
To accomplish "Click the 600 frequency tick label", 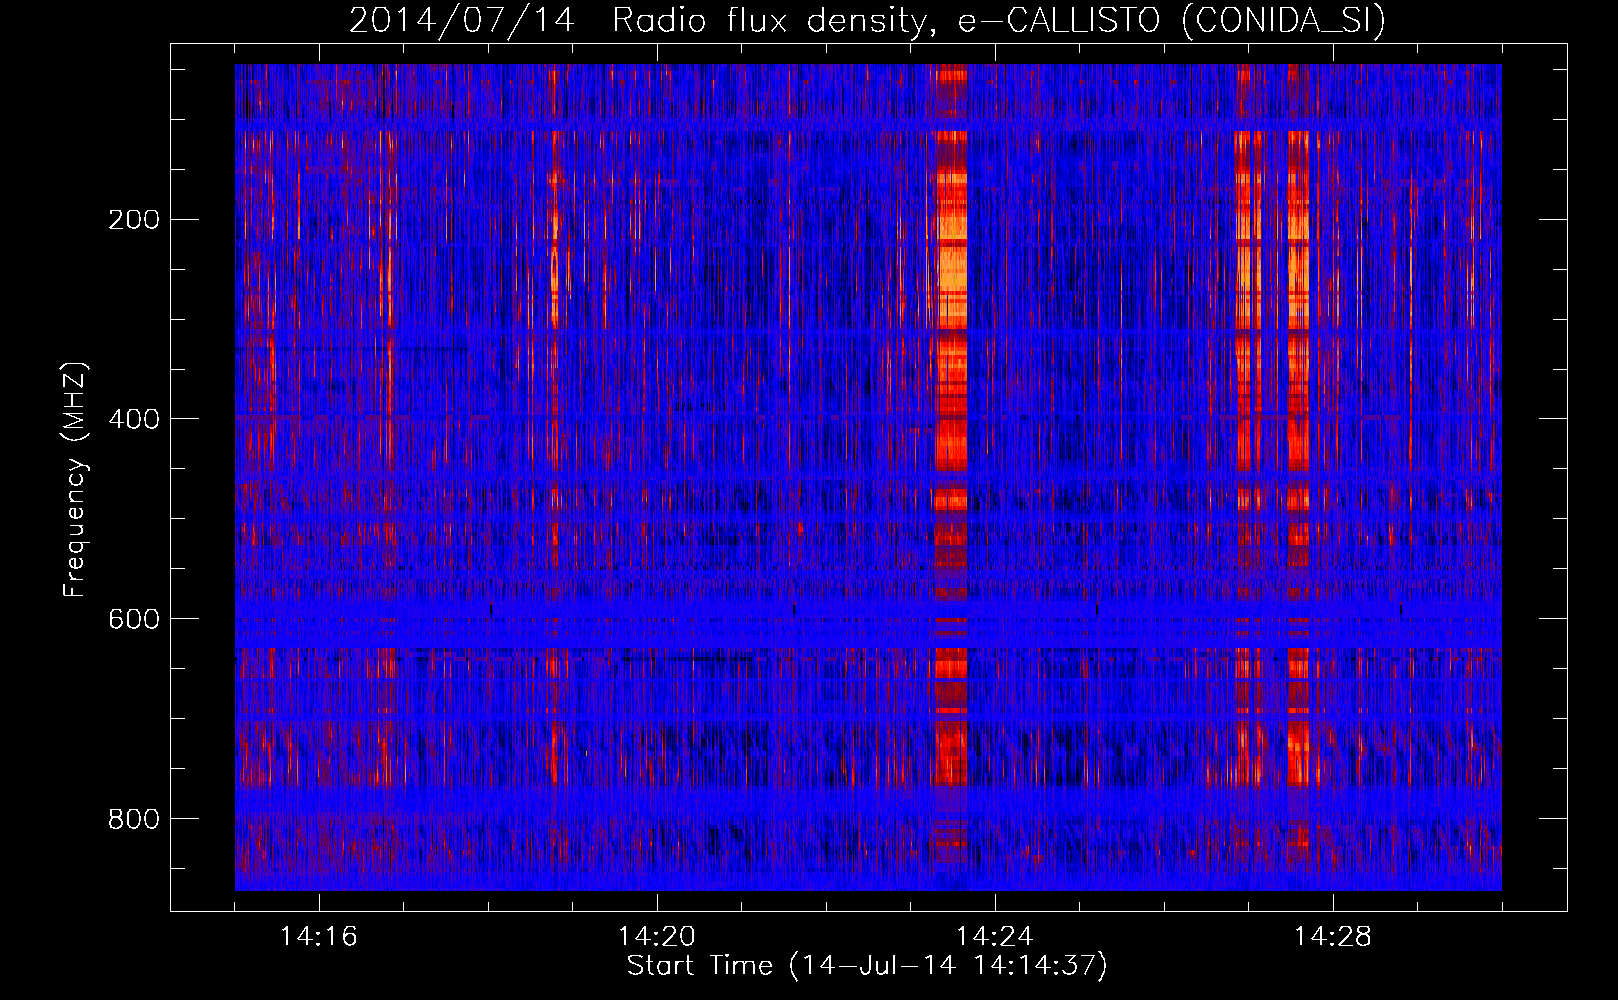I will [x=134, y=619].
